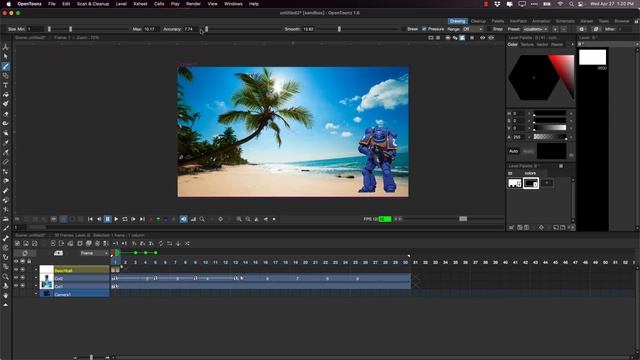The image size is (640, 360).
Task: Toggle the lock icon in column header
Action: (29, 261)
